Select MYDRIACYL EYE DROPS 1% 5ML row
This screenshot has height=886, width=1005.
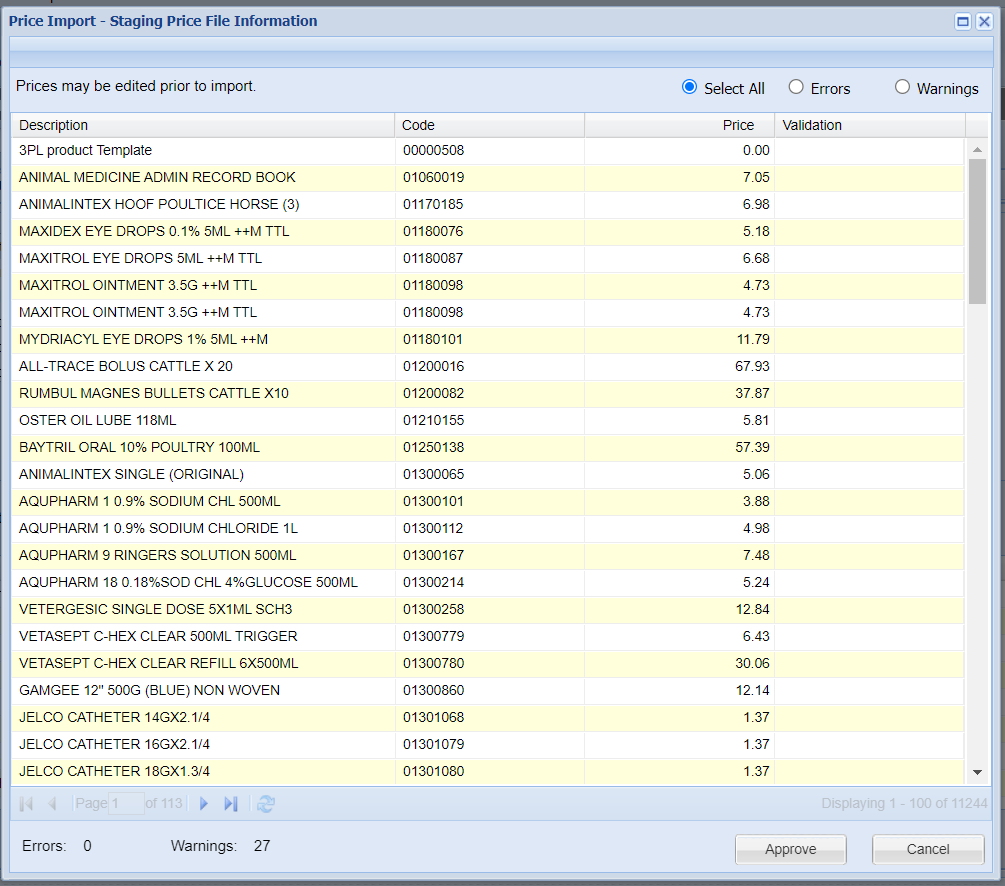tap(487, 339)
